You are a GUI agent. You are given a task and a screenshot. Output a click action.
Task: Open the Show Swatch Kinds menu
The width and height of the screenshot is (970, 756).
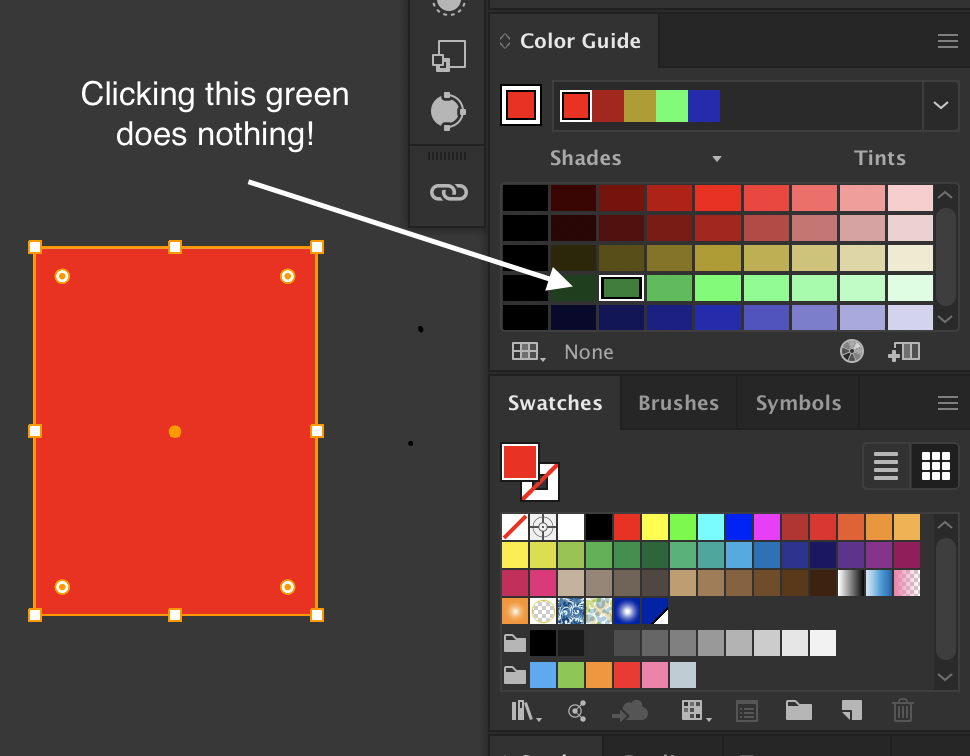pyautogui.click(x=694, y=710)
